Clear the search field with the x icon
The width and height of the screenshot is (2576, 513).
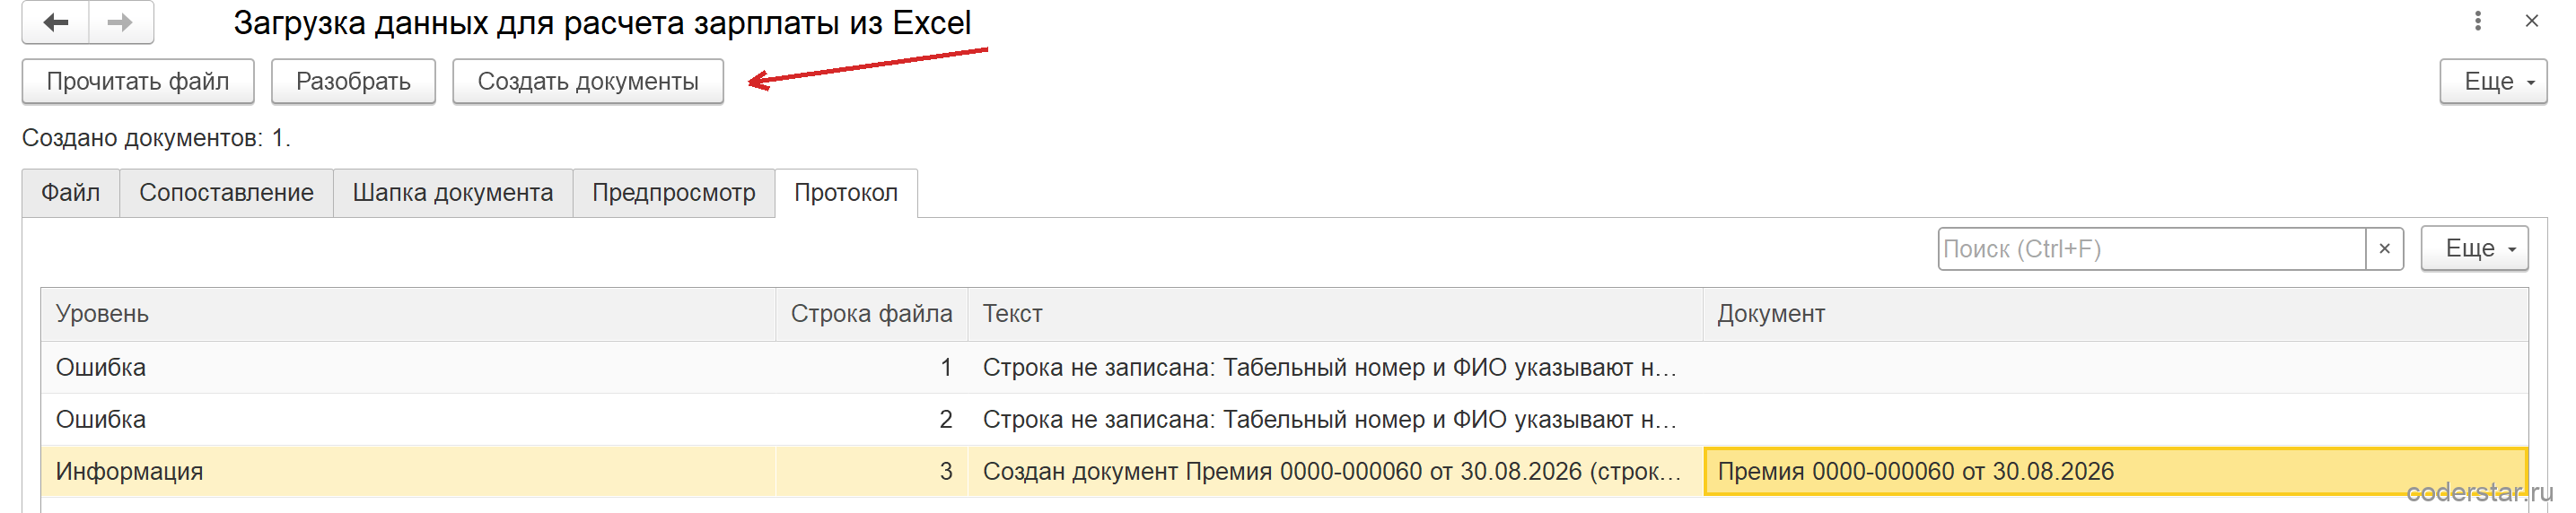tap(2384, 249)
